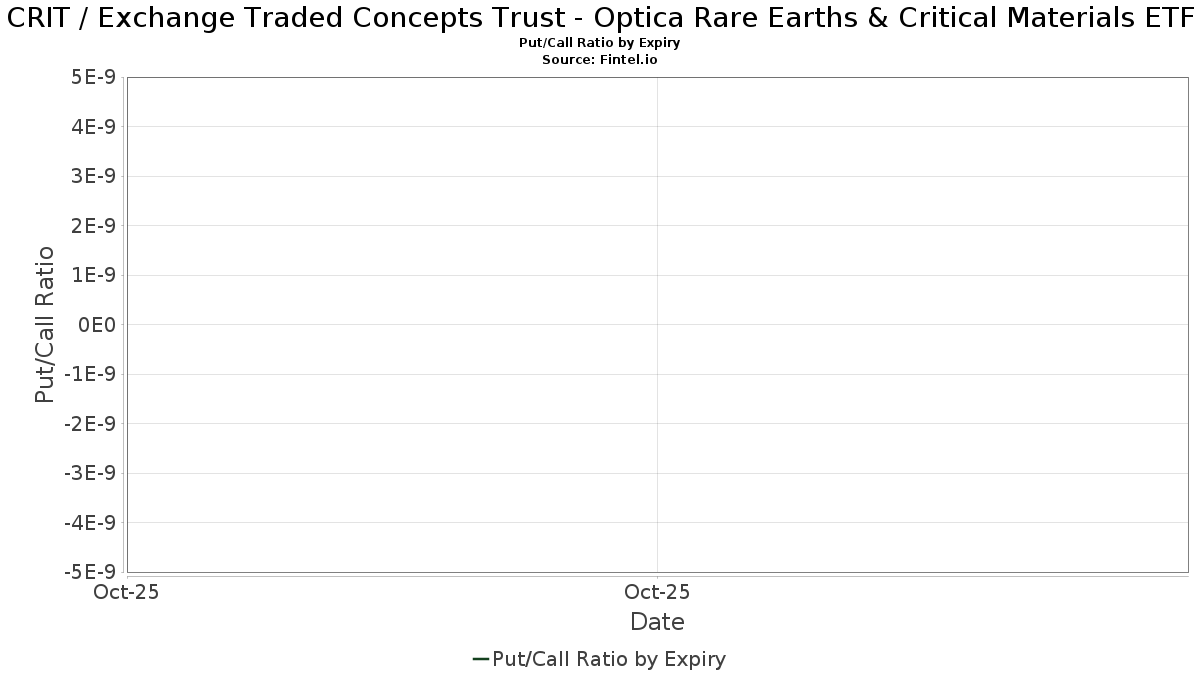Click the -5E-9 y-axis label
The width and height of the screenshot is (1200, 675).
pyautogui.click(x=91, y=573)
